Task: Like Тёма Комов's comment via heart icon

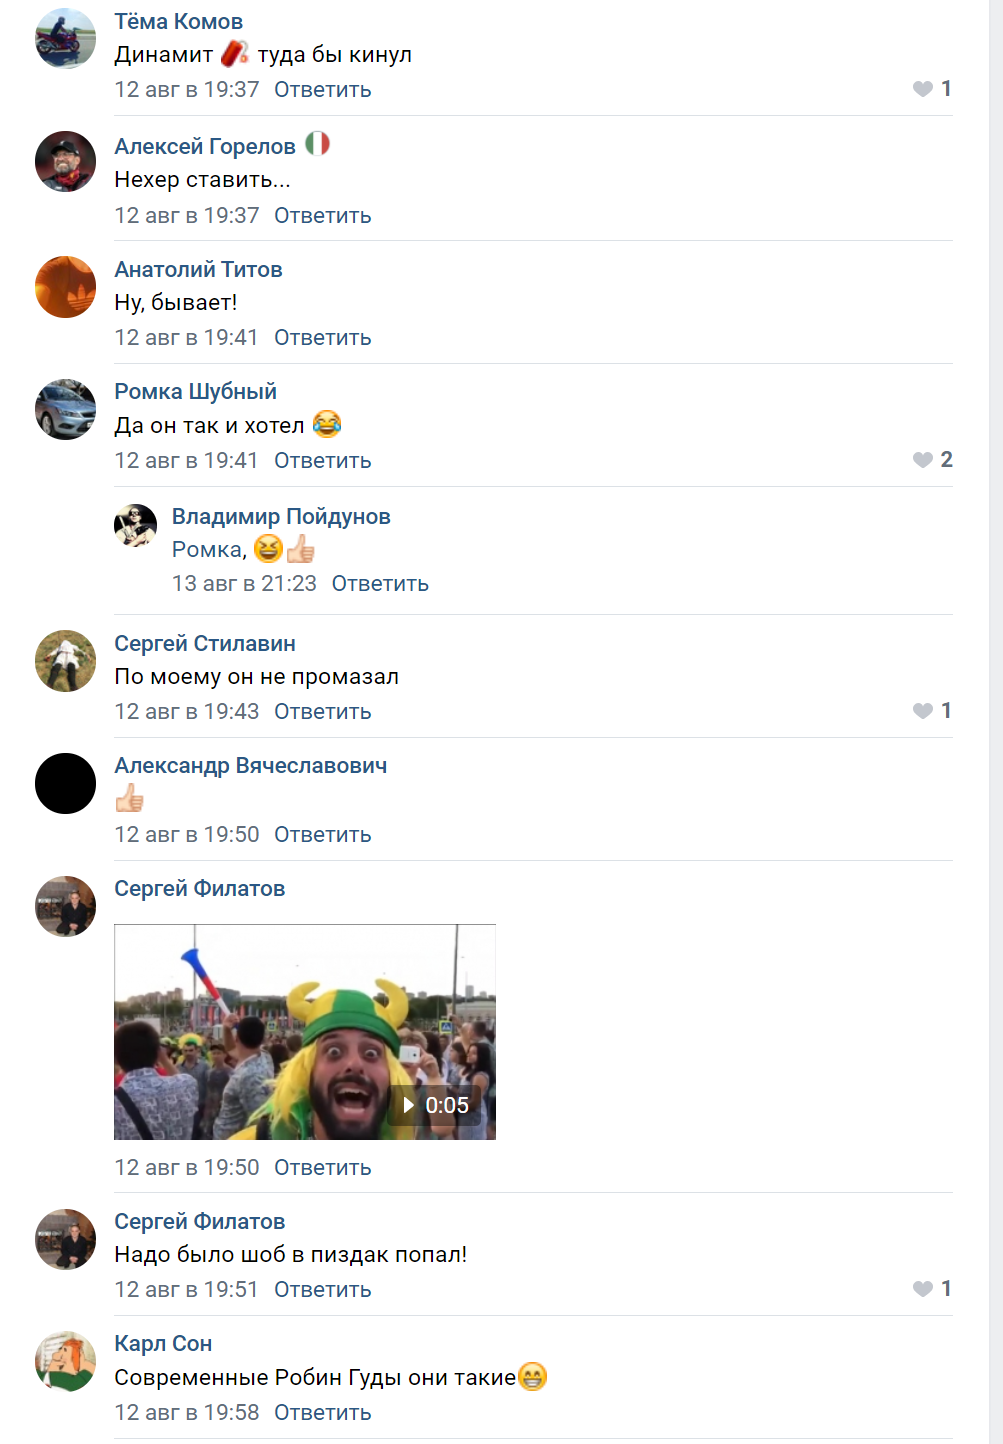Action: [x=923, y=89]
